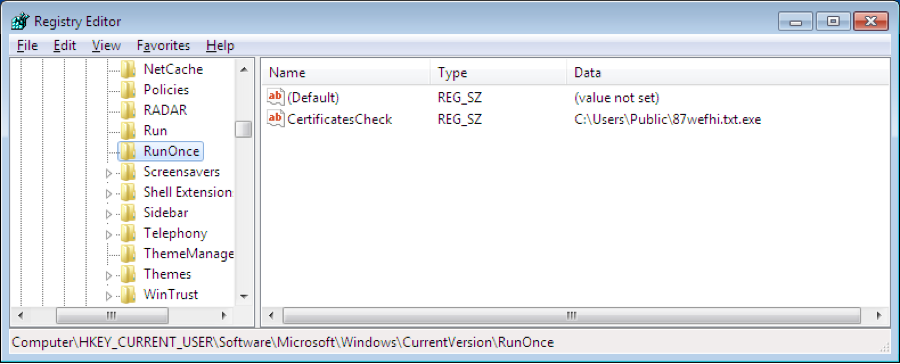Click the status bar registry path
Viewport: 900px width, 364px height.
coord(283,343)
